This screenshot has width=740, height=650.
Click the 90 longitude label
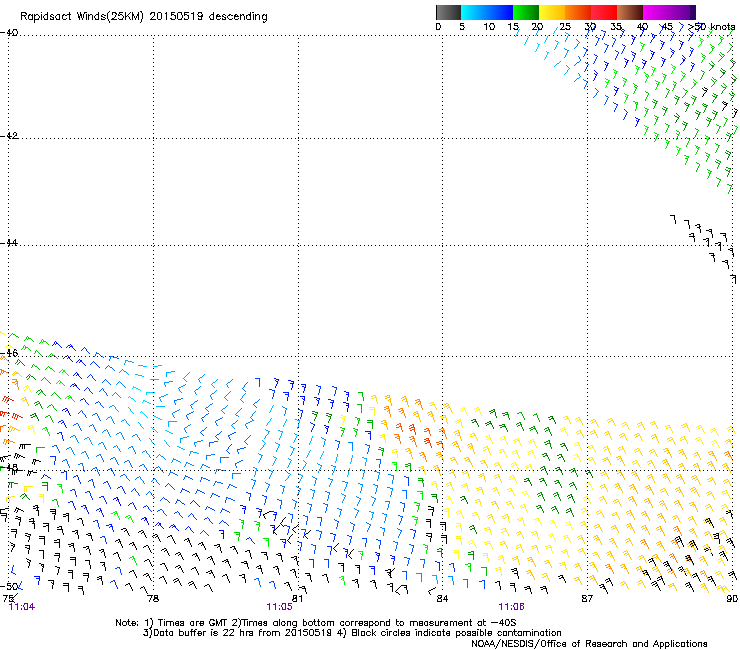point(732,599)
